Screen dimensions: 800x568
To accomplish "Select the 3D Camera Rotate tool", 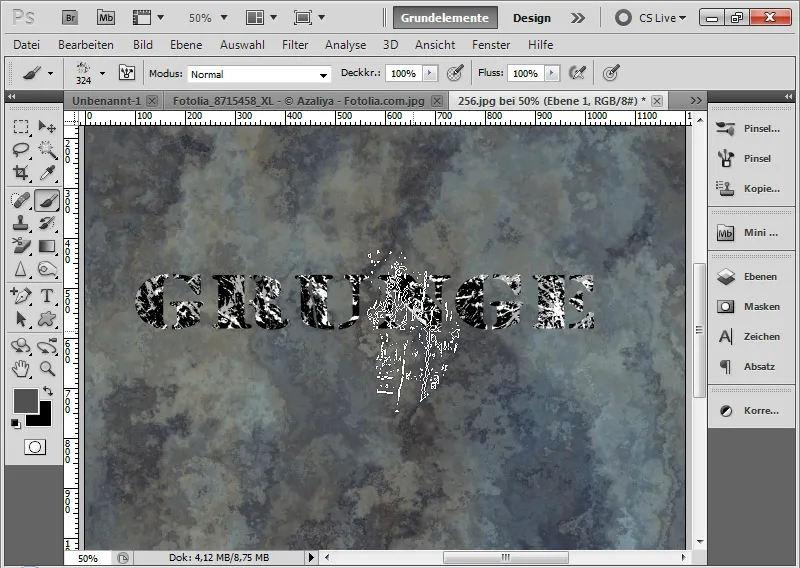I will [47, 345].
